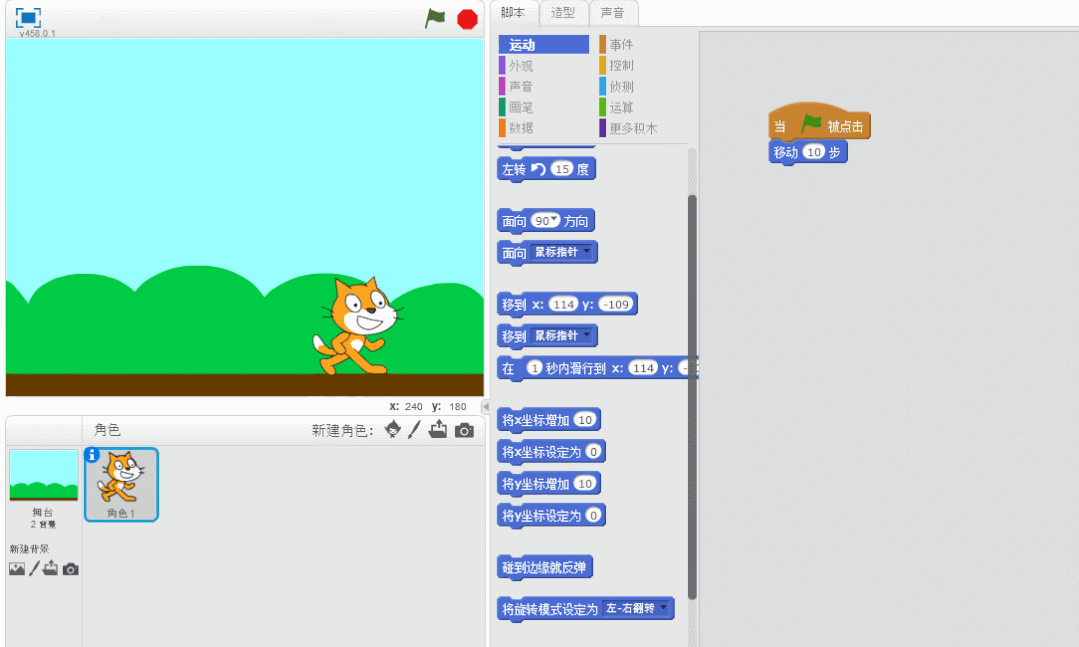Click value 0 in 将x坐标设定为 block
This screenshot has height=647, width=1079.
[593, 452]
